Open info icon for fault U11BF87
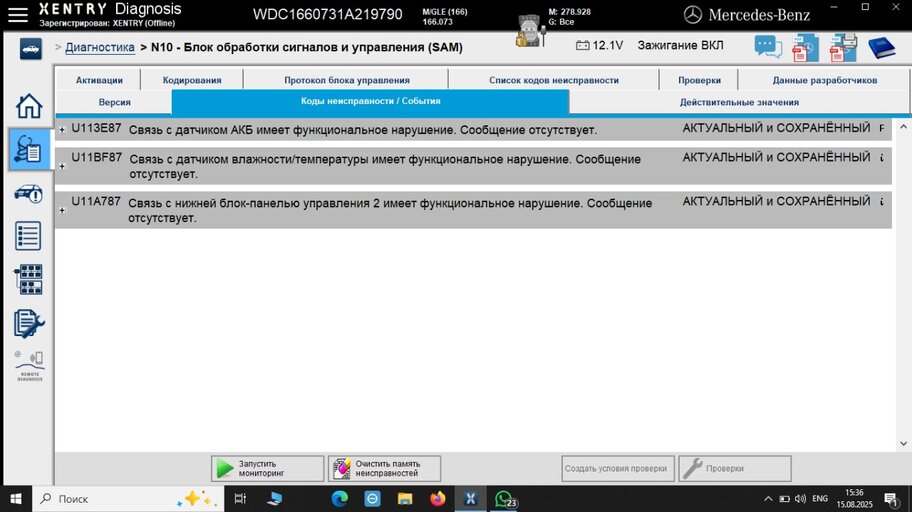The height and width of the screenshot is (512, 912). [882, 158]
